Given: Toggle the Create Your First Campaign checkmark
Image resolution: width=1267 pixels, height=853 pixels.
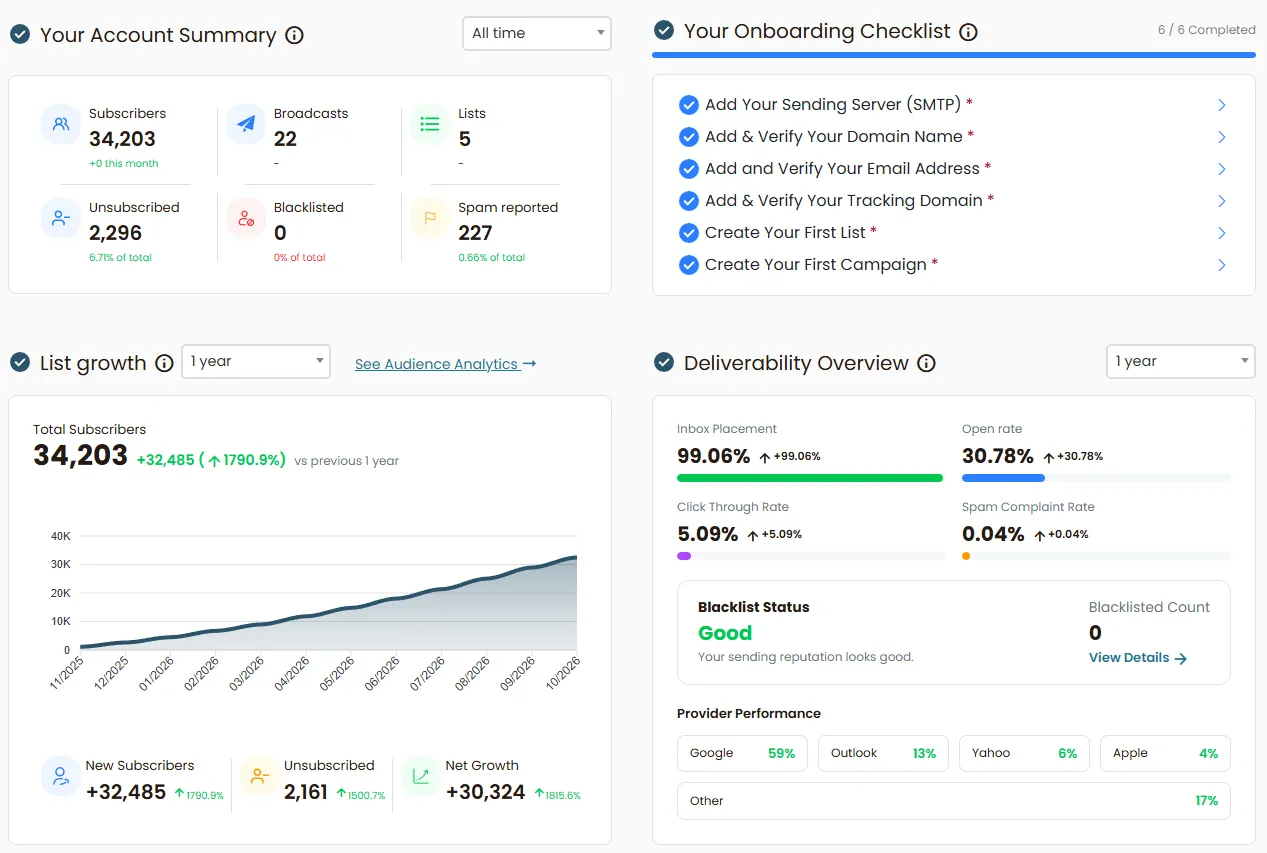Looking at the screenshot, I should coord(688,265).
